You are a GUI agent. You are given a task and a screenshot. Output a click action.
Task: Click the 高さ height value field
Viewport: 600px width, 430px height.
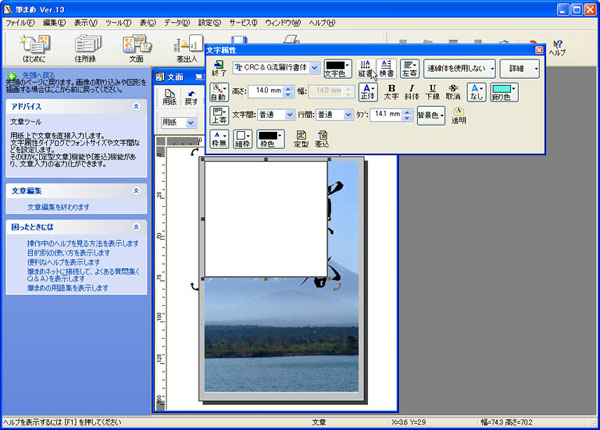266,91
